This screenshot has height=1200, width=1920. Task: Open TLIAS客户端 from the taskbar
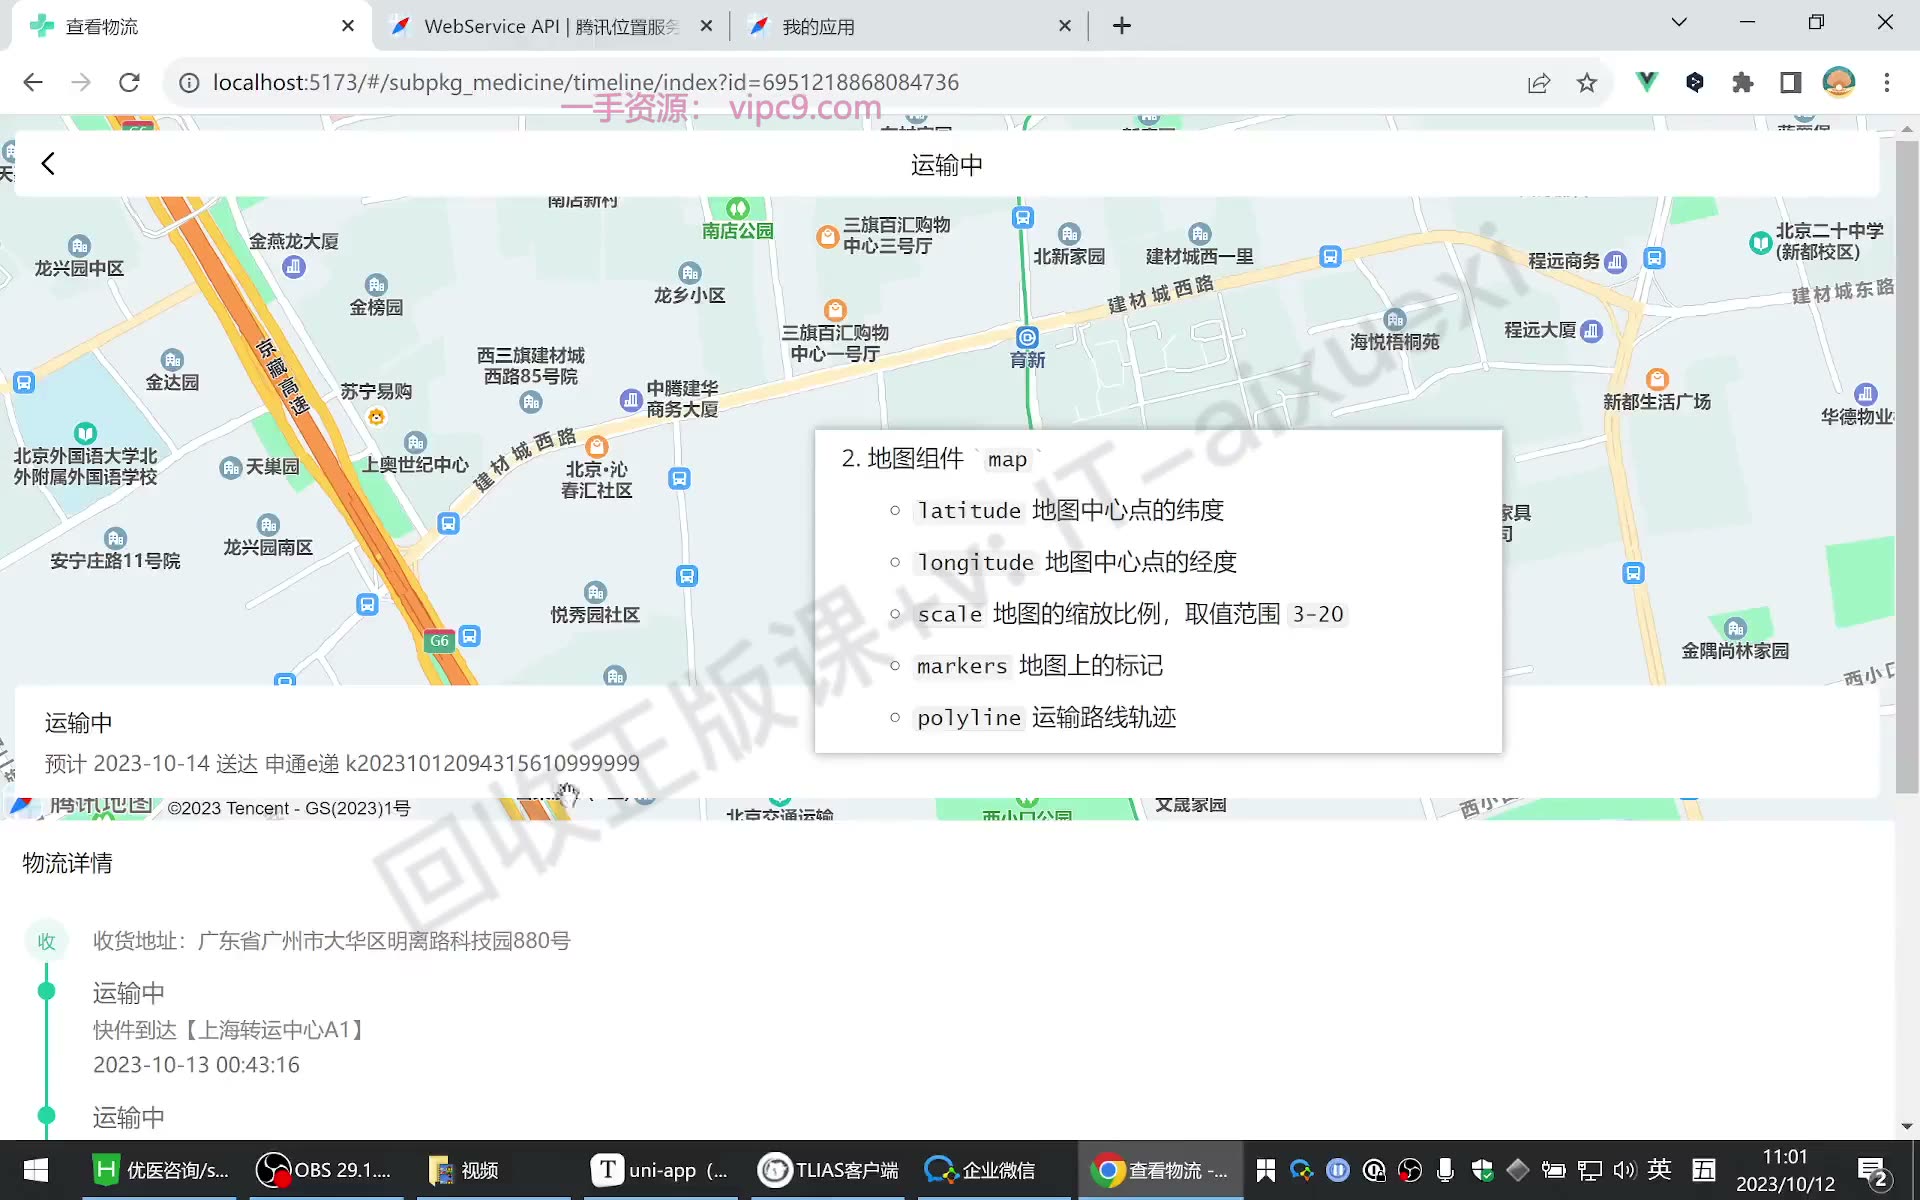coord(828,1170)
